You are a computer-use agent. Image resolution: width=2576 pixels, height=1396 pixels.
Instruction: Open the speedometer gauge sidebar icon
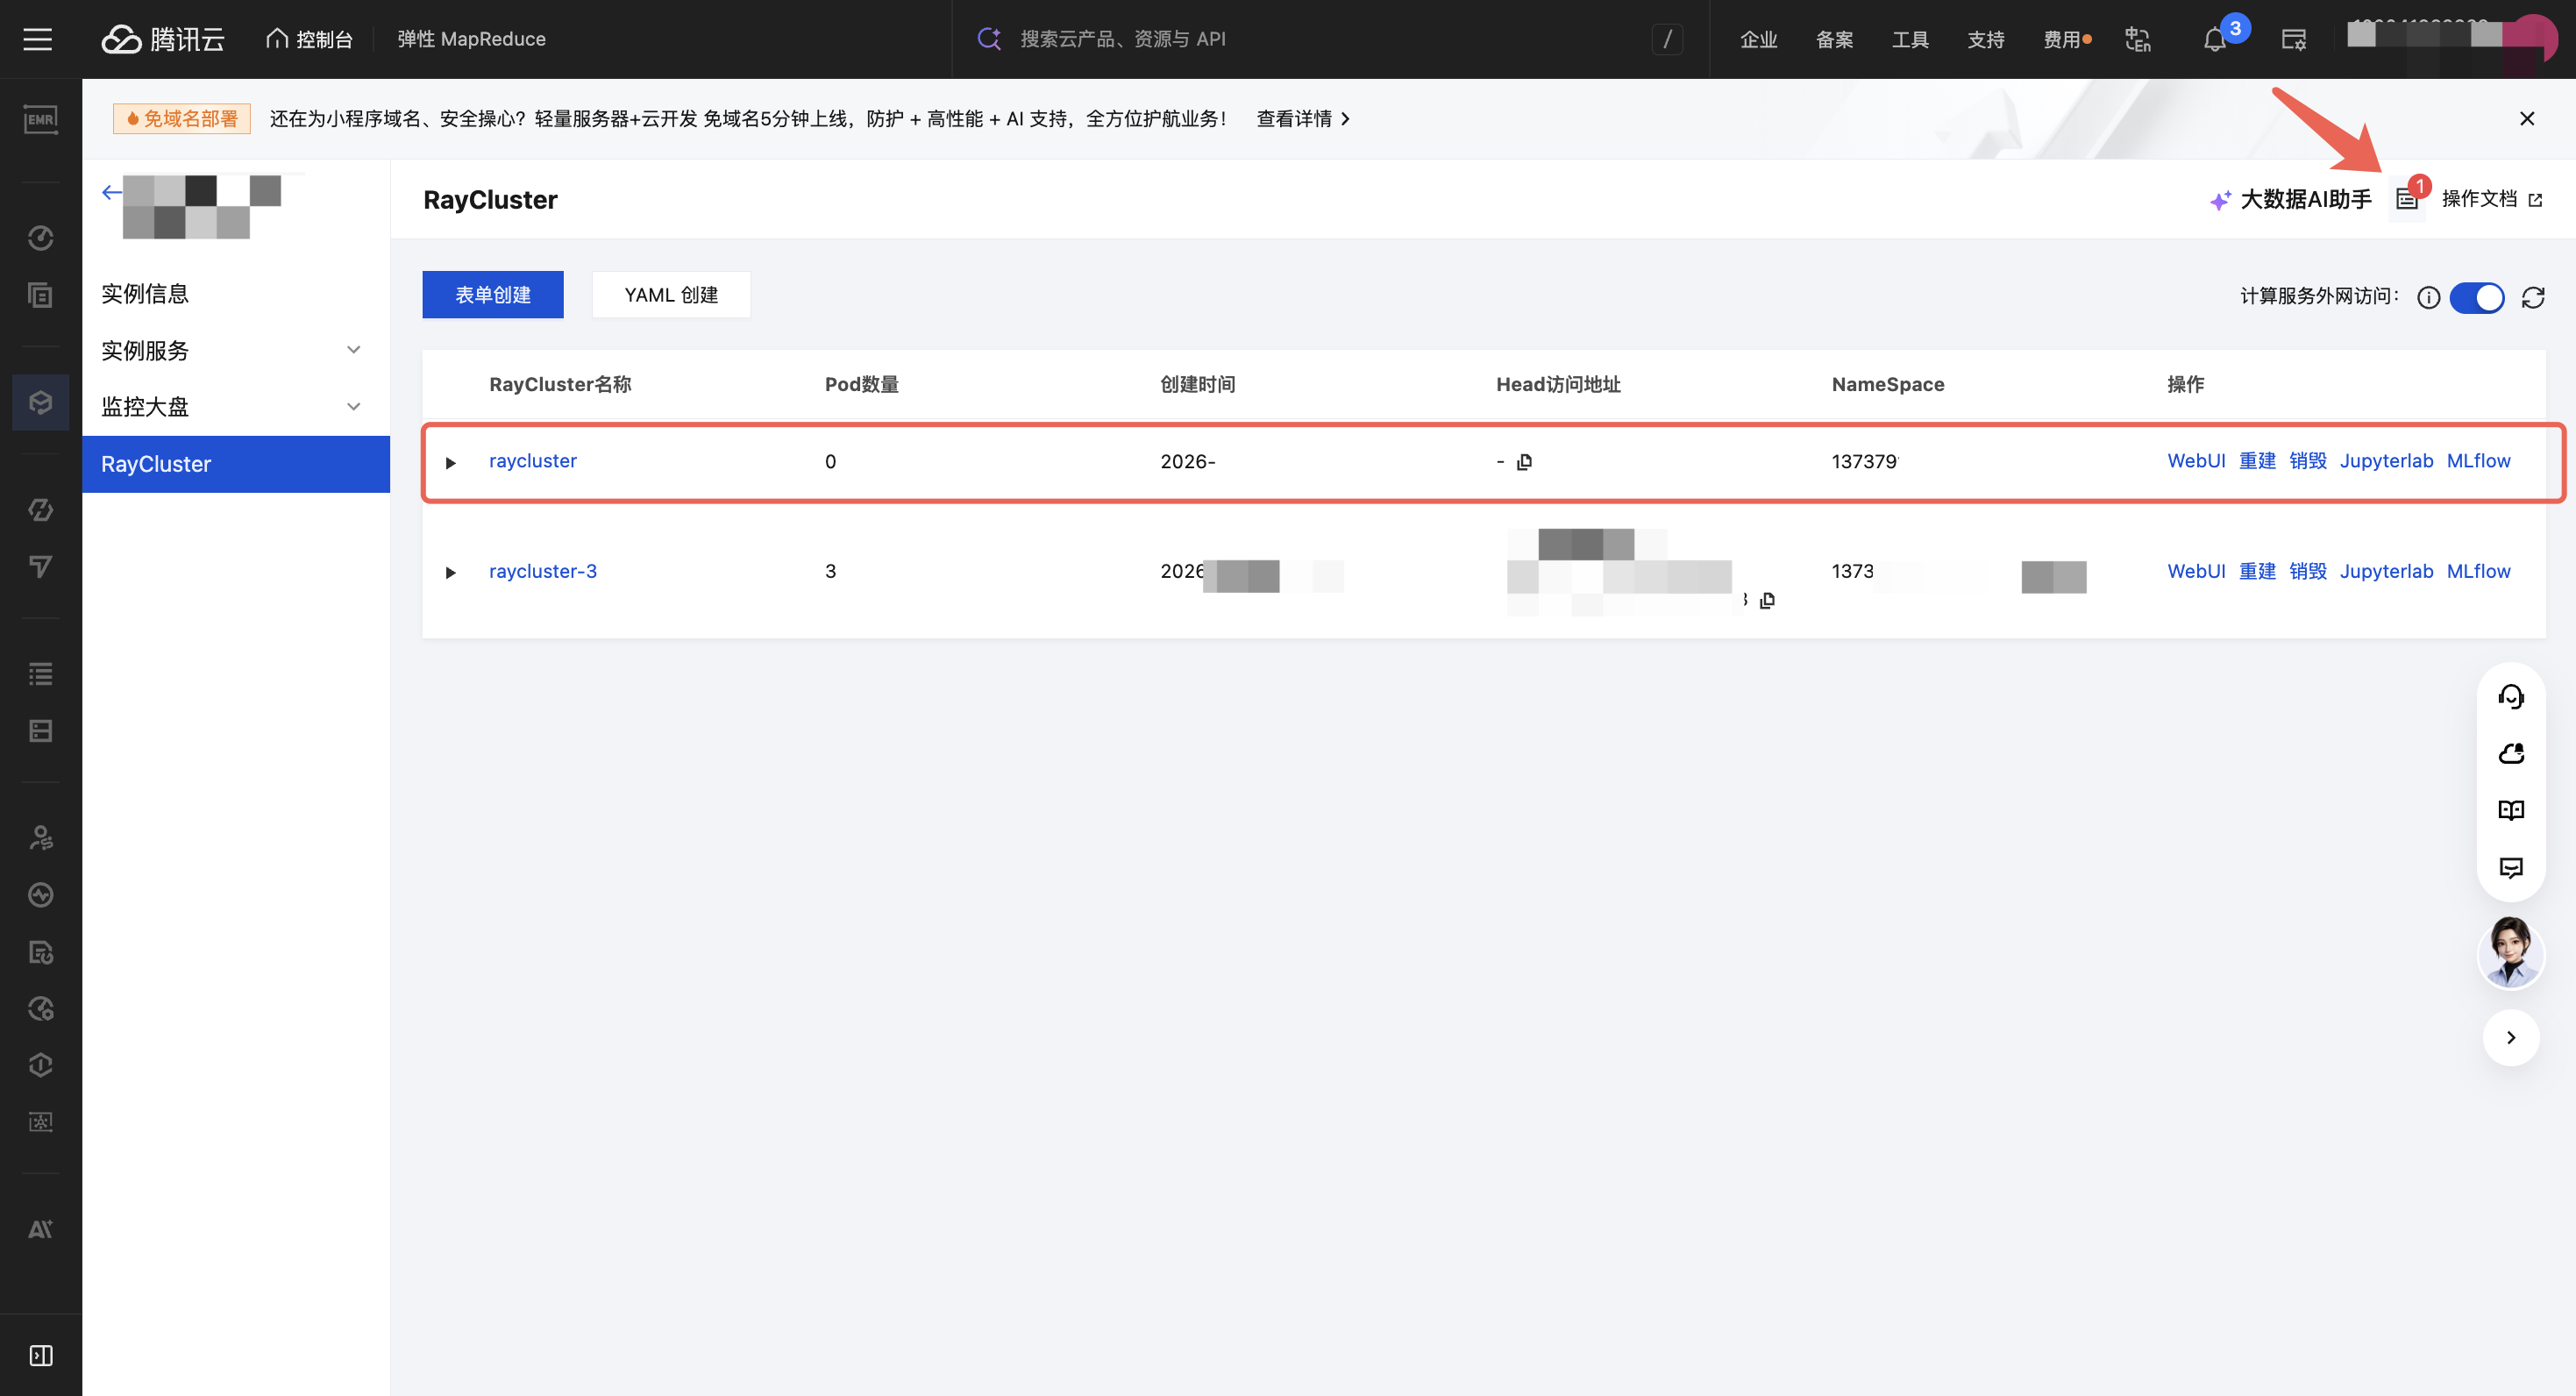(41, 238)
